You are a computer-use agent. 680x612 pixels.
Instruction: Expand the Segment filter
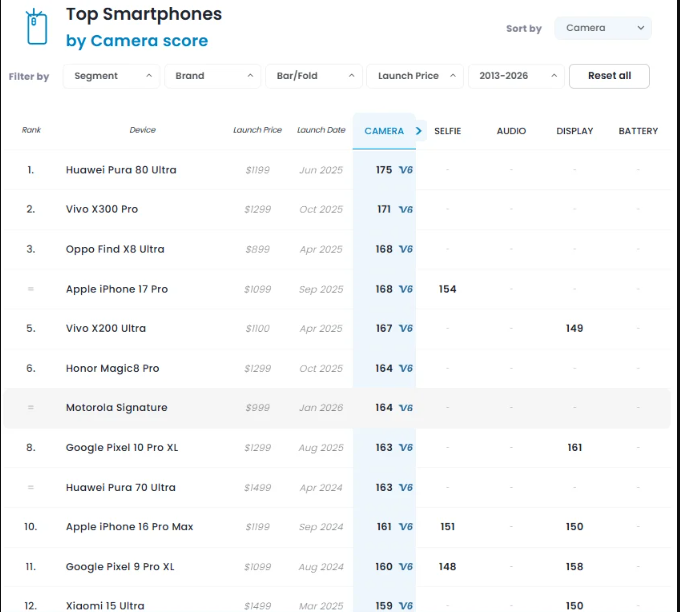[x=111, y=76]
